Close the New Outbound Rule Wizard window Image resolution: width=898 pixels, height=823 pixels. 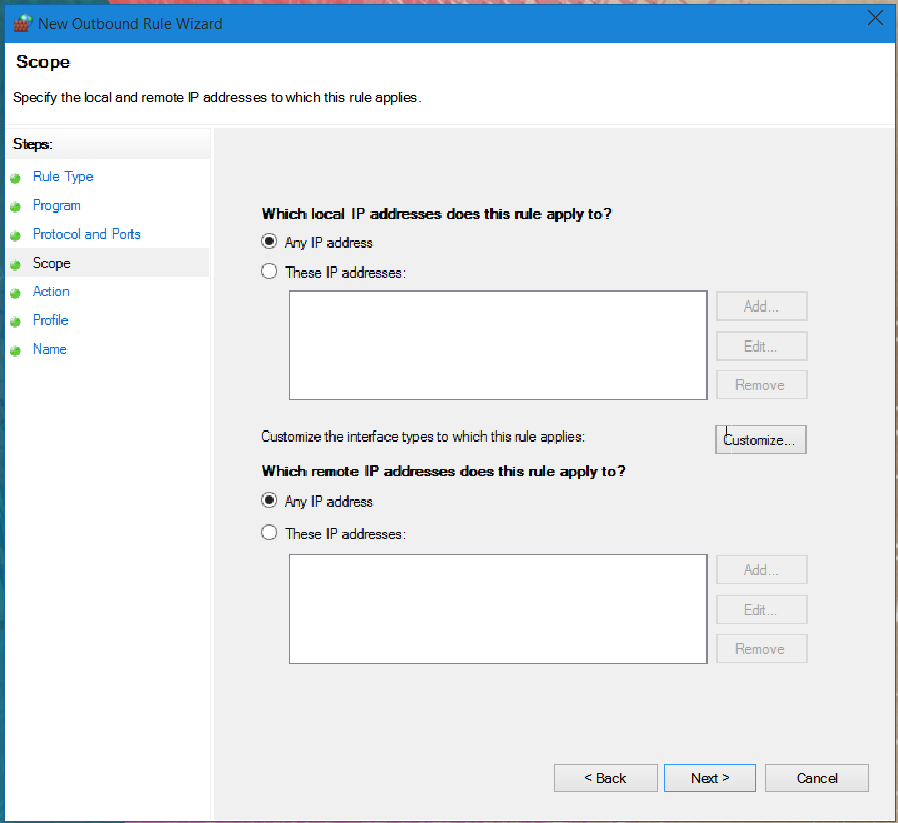[x=875, y=18]
